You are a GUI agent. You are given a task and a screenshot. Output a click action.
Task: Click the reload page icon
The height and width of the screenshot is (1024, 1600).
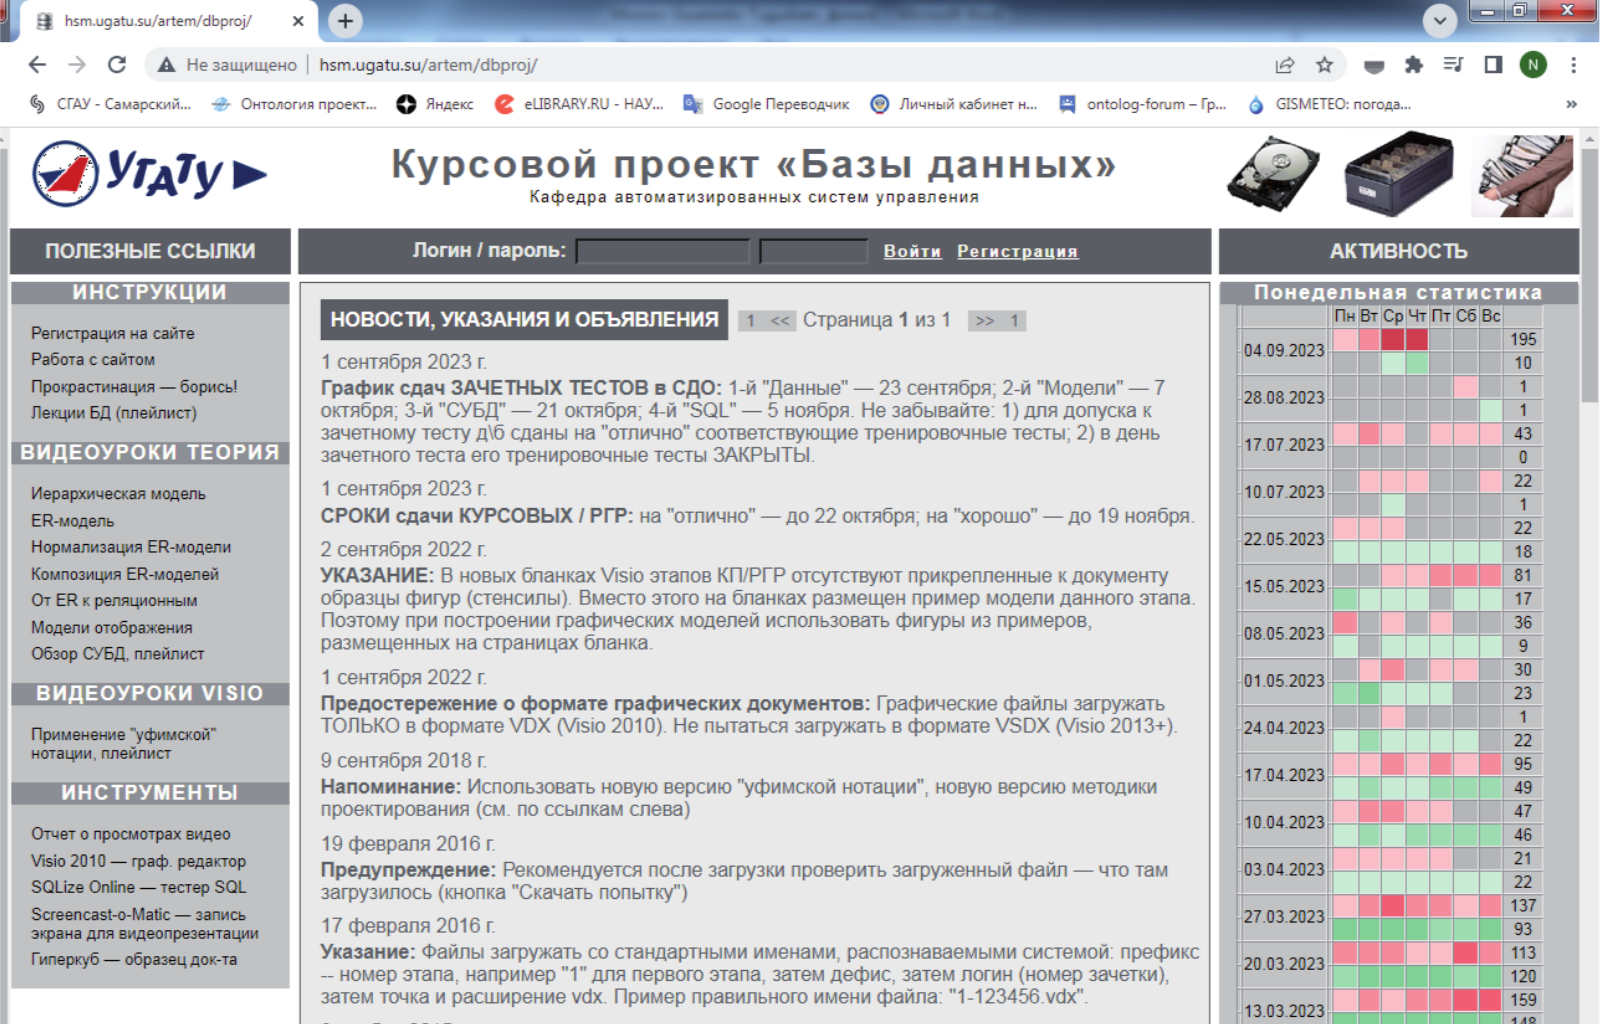(117, 65)
